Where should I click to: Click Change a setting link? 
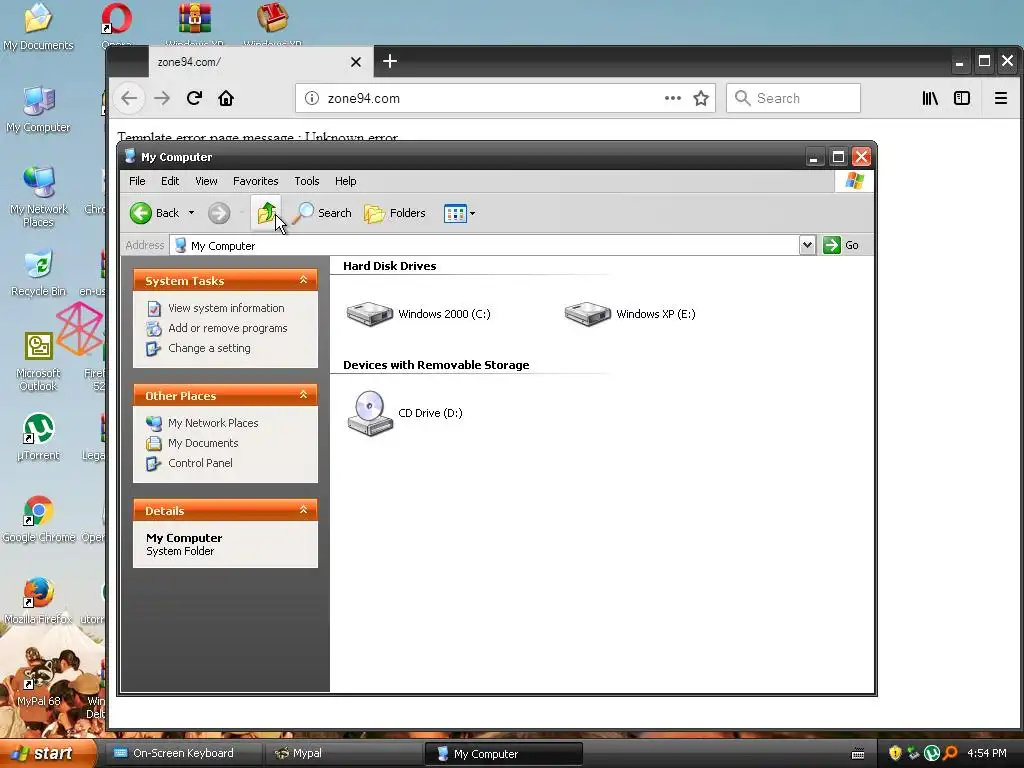coord(209,348)
